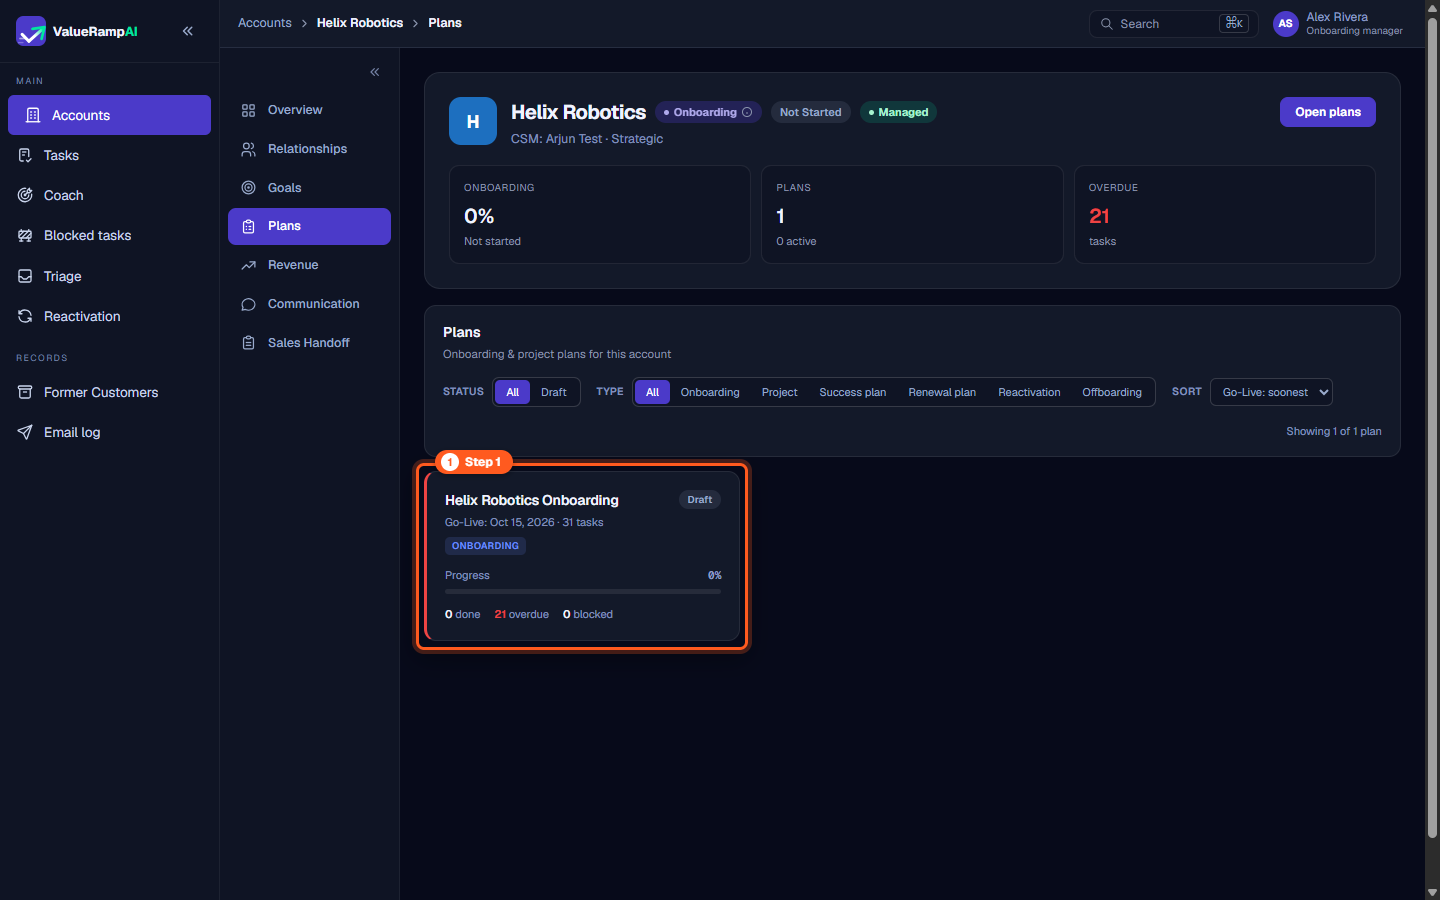
Task: Open Blocked tasks page
Action: click(x=109, y=235)
